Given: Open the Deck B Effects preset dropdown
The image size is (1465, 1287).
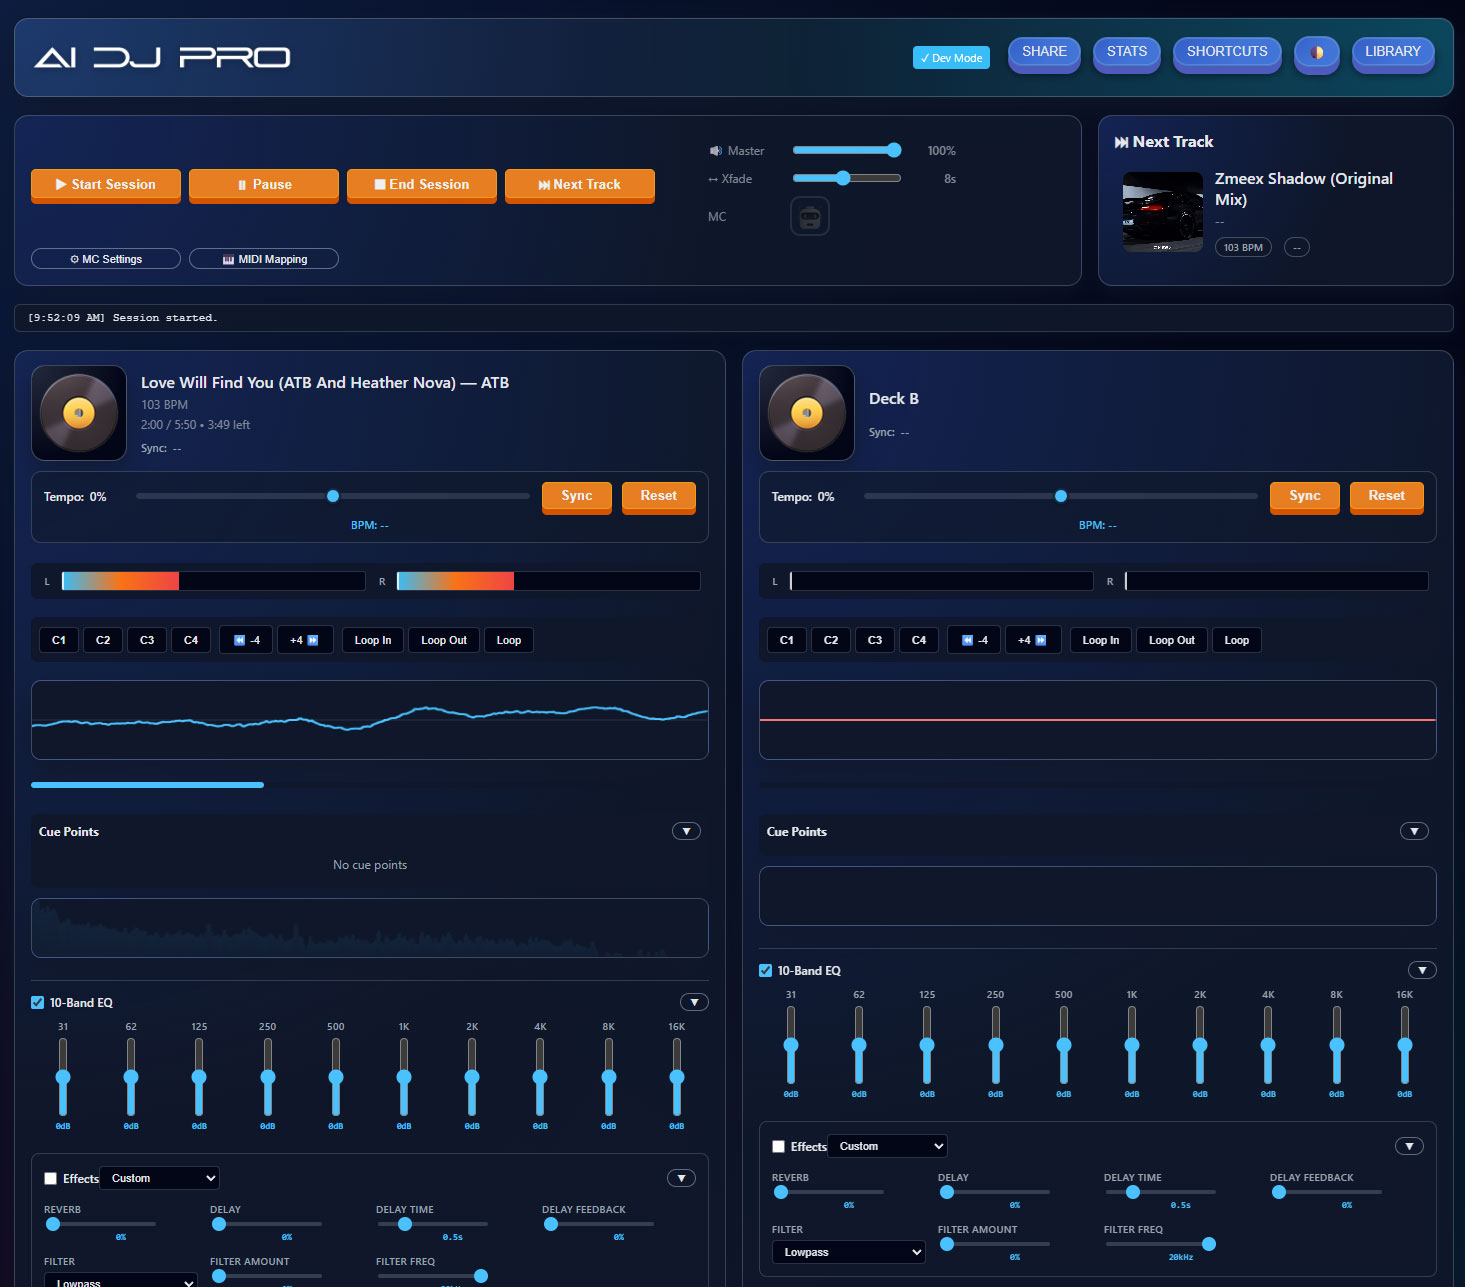Looking at the screenshot, I should coord(888,1146).
